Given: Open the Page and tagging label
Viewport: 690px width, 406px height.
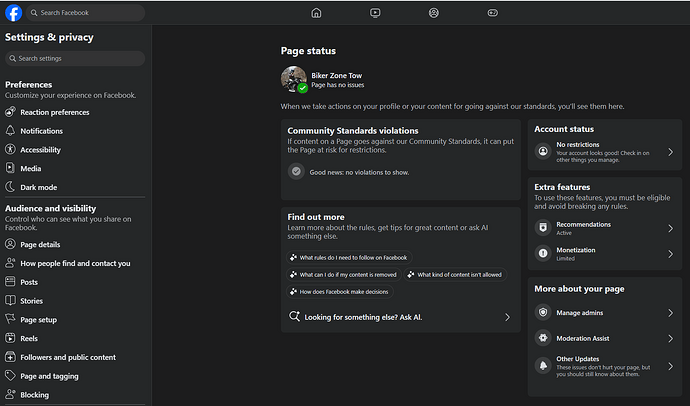Looking at the screenshot, I should coord(49,376).
